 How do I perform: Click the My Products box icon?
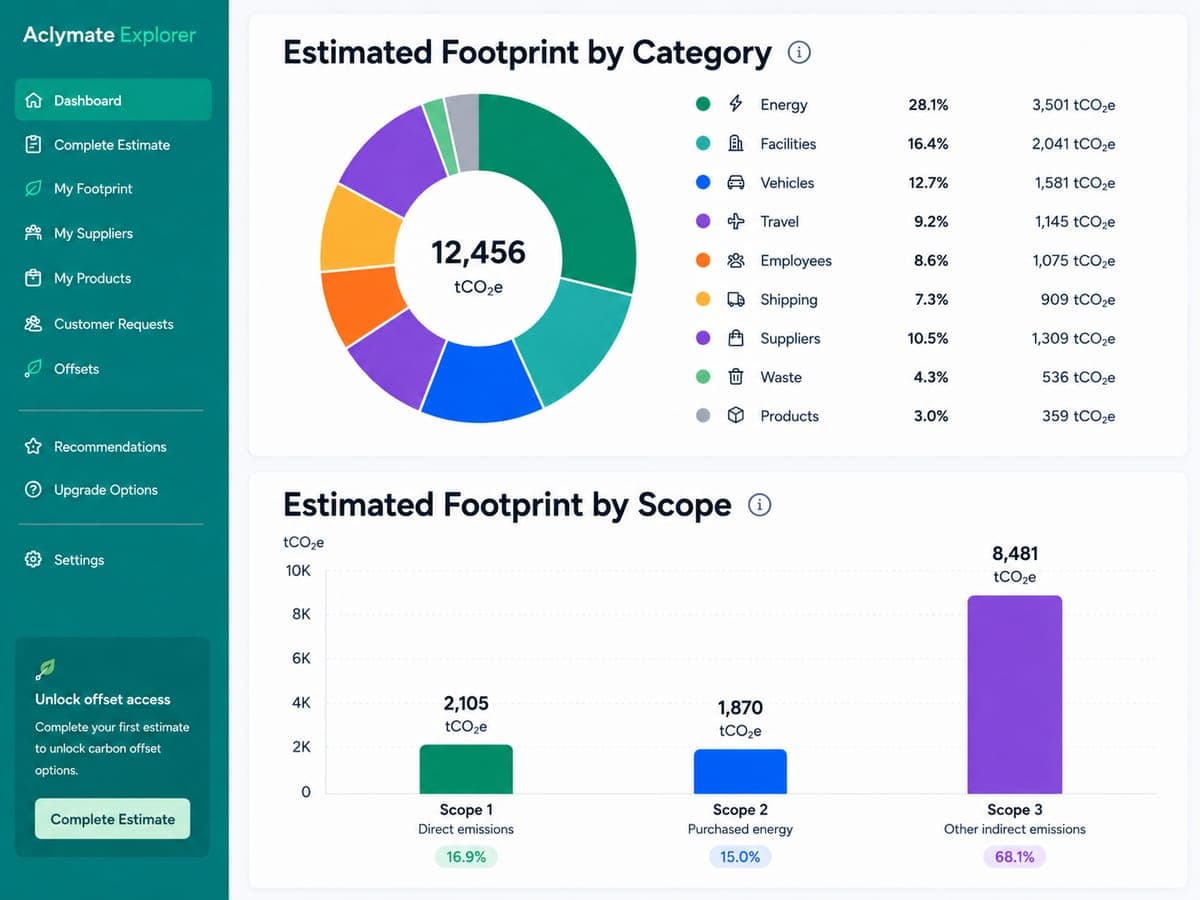33,278
